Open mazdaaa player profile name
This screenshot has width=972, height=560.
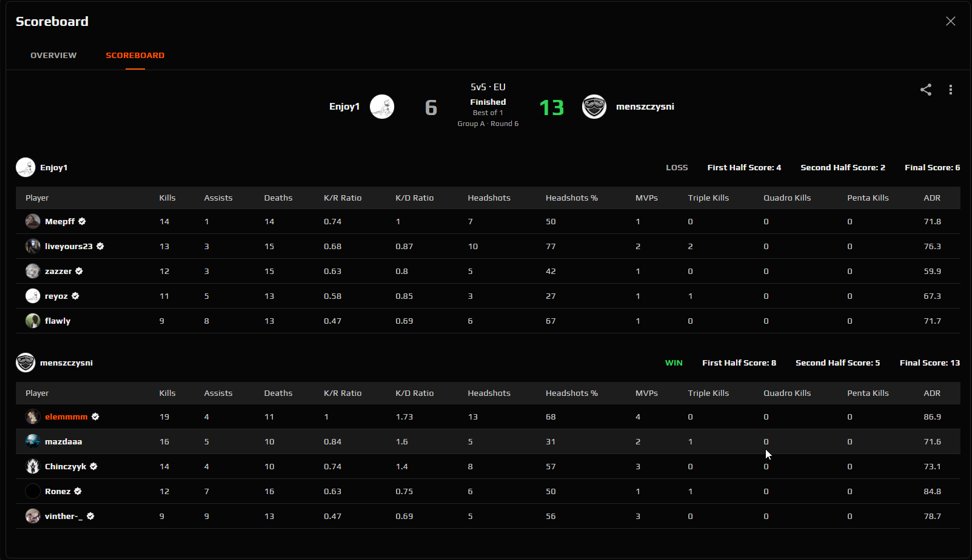point(63,442)
